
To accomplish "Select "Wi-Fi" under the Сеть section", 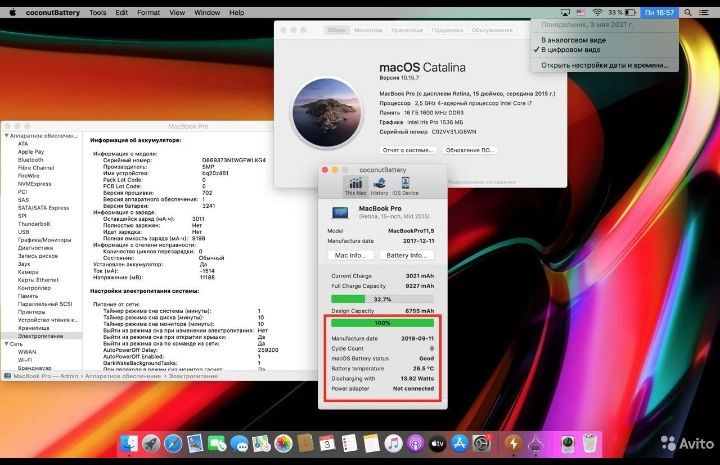I will pos(25,360).
